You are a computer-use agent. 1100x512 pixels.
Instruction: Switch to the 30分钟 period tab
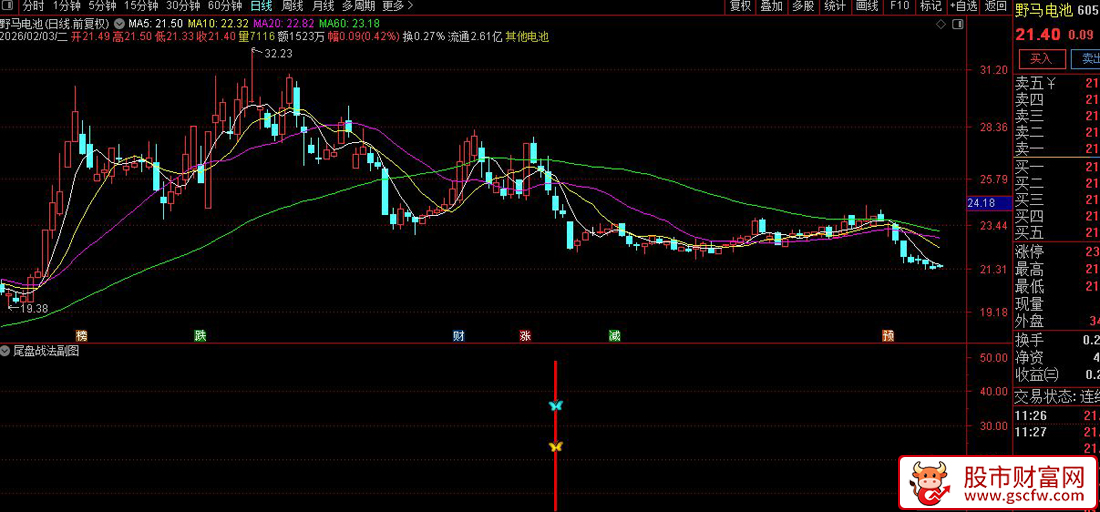(x=185, y=6)
